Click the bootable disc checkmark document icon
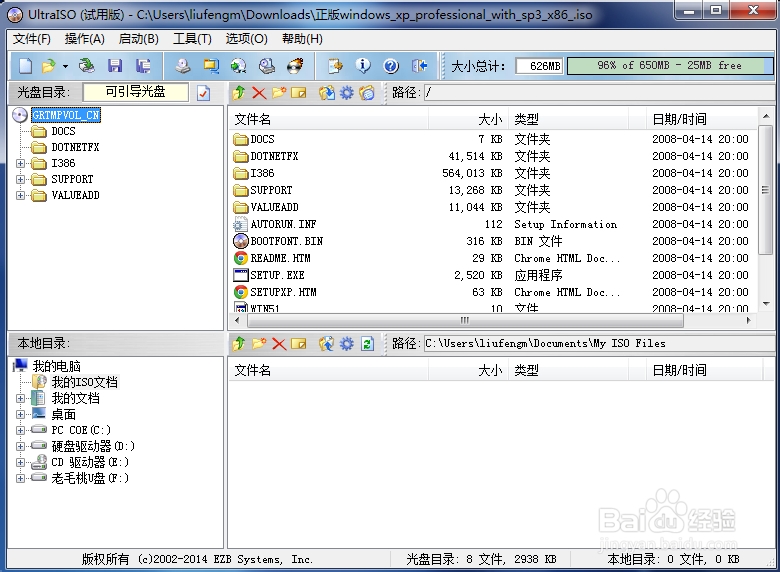Viewport: 780px width, 572px height. point(203,93)
